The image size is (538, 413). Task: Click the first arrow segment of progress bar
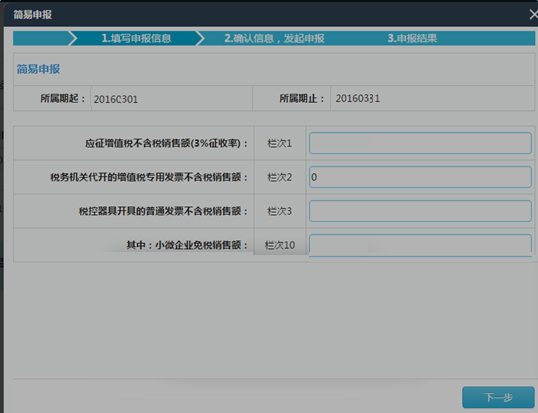[42, 38]
